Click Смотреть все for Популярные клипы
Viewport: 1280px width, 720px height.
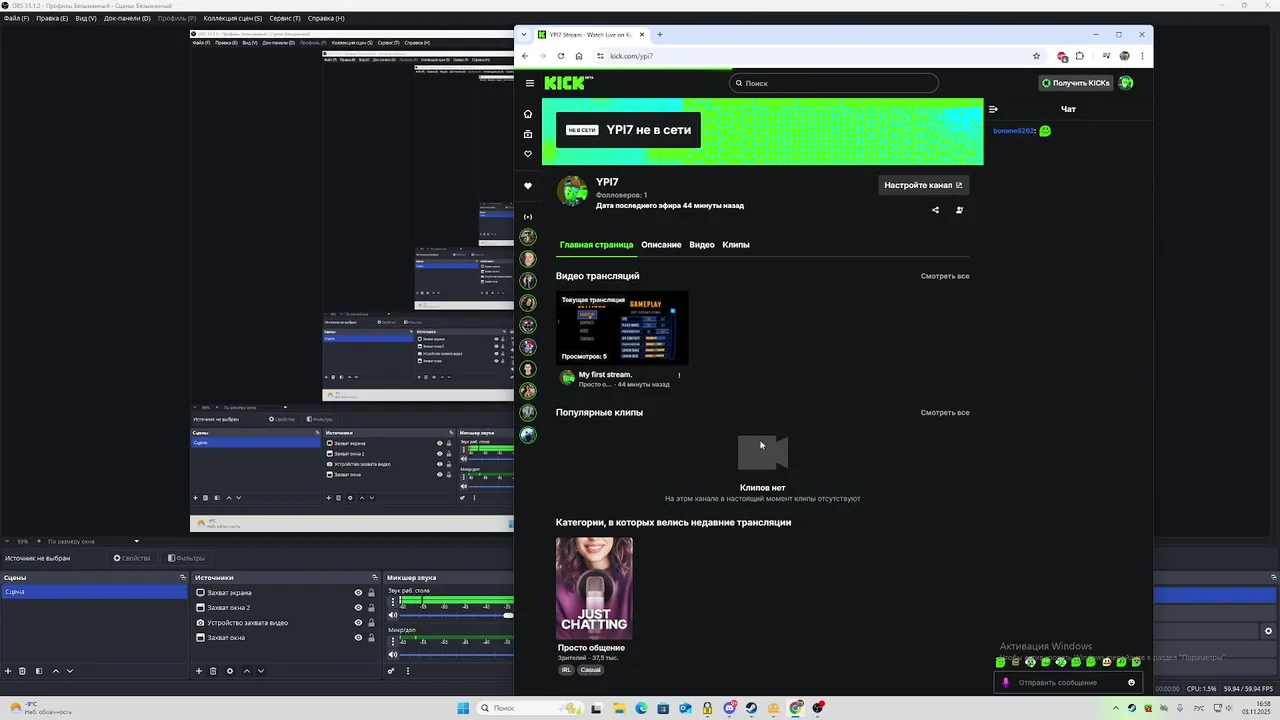coord(945,413)
